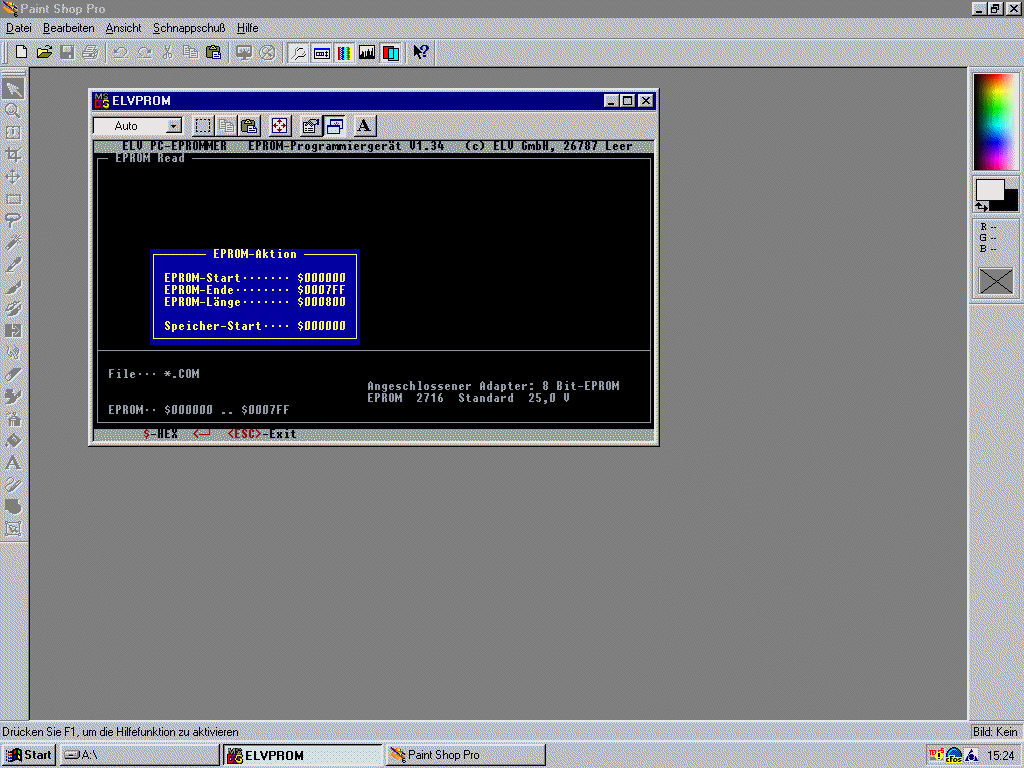Viewport: 1024px width, 768px height.
Task: Expand the Auto font size dropdown in ELVPROM
Action: (x=174, y=126)
